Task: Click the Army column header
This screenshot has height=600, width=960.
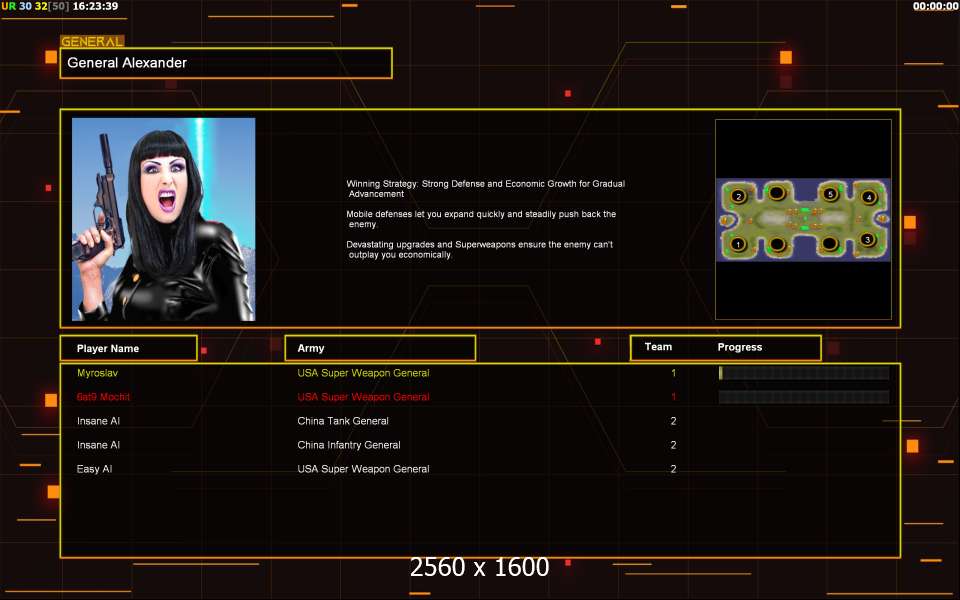Action: click(x=380, y=348)
